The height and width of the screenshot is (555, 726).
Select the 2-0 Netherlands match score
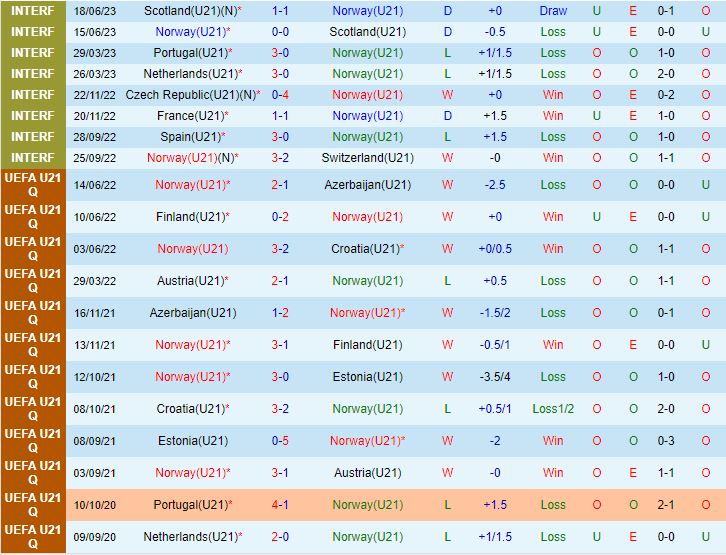click(x=280, y=537)
